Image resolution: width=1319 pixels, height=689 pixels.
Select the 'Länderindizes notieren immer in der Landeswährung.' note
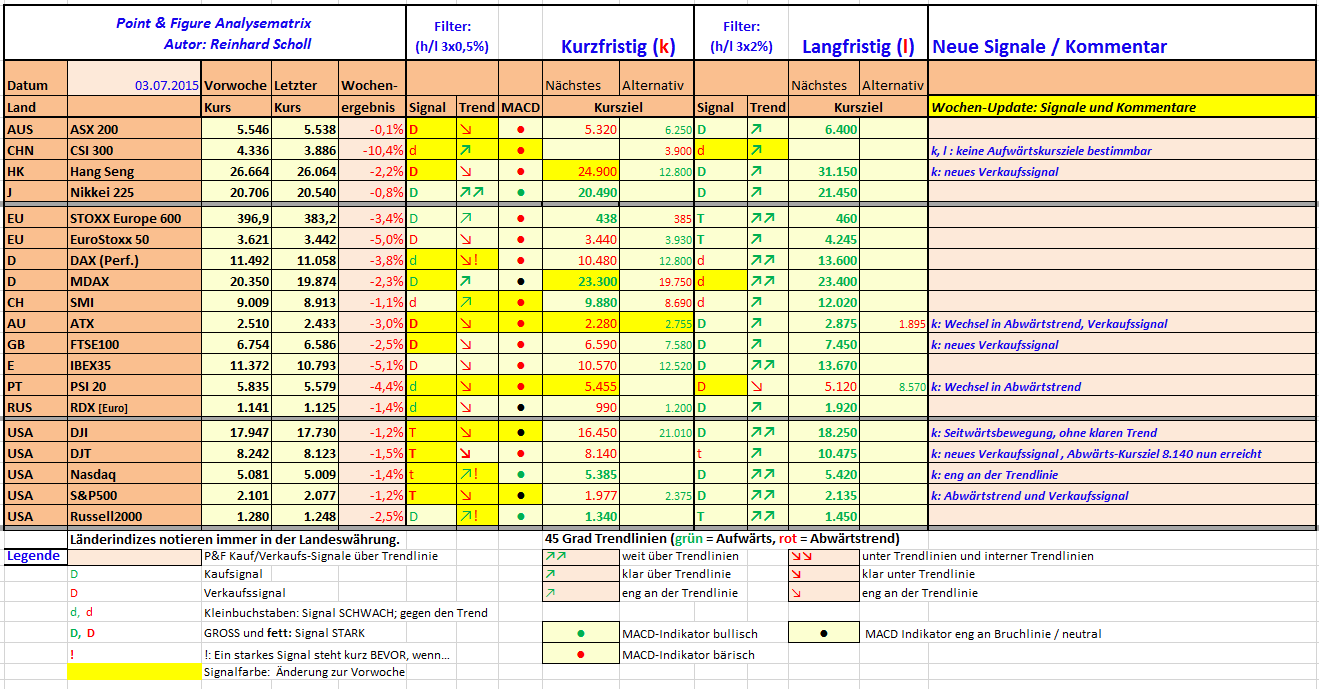pos(236,539)
